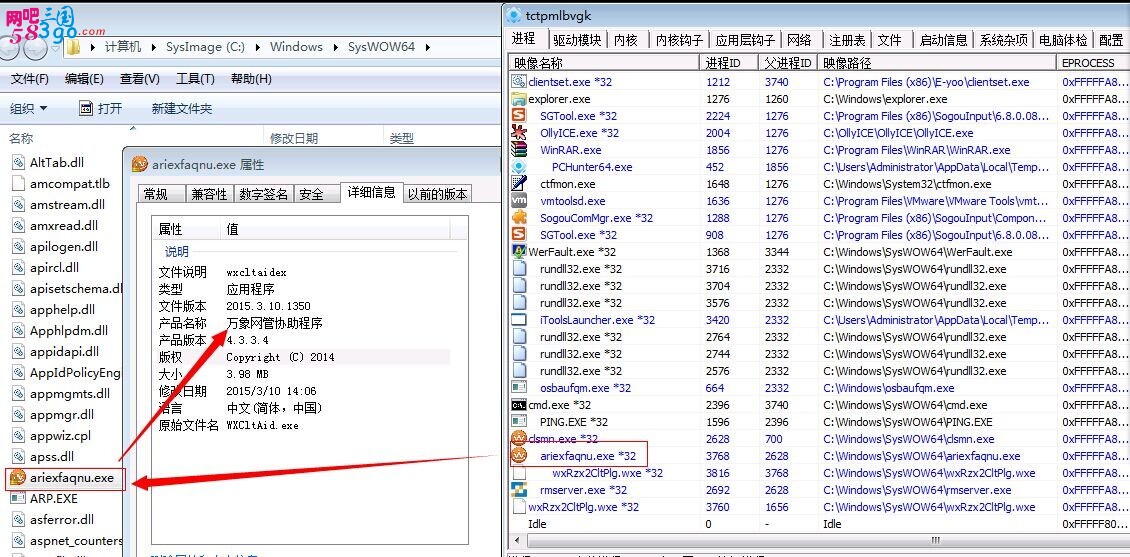Open the 文件(F) menu
Image resolution: width=1130 pixels, height=557 pixels.
tap(30, 79)
